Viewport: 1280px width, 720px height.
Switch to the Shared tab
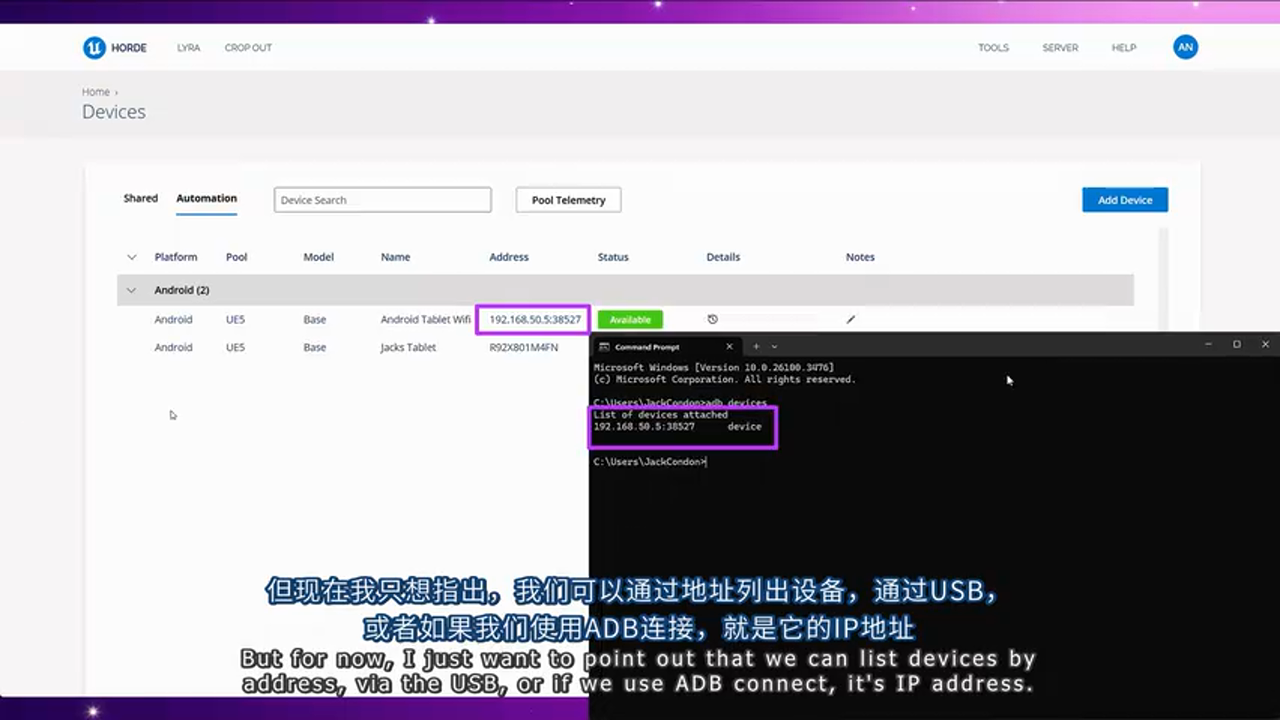tap(140, 198)
